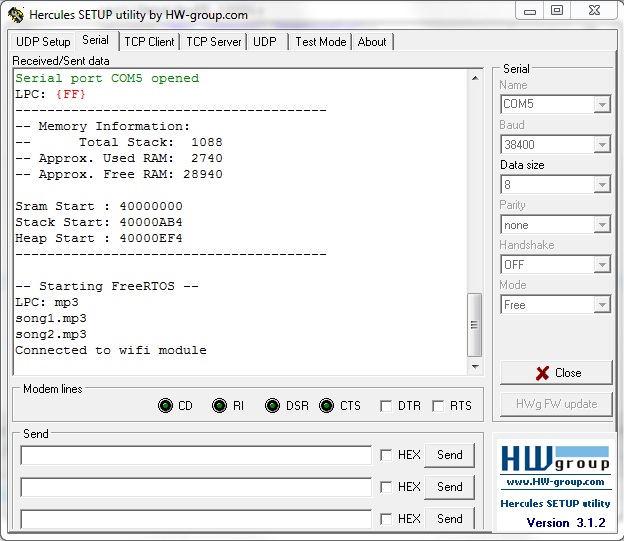
Task: Click the 'LPC: mp3' line in log
Action: [47, 303]
